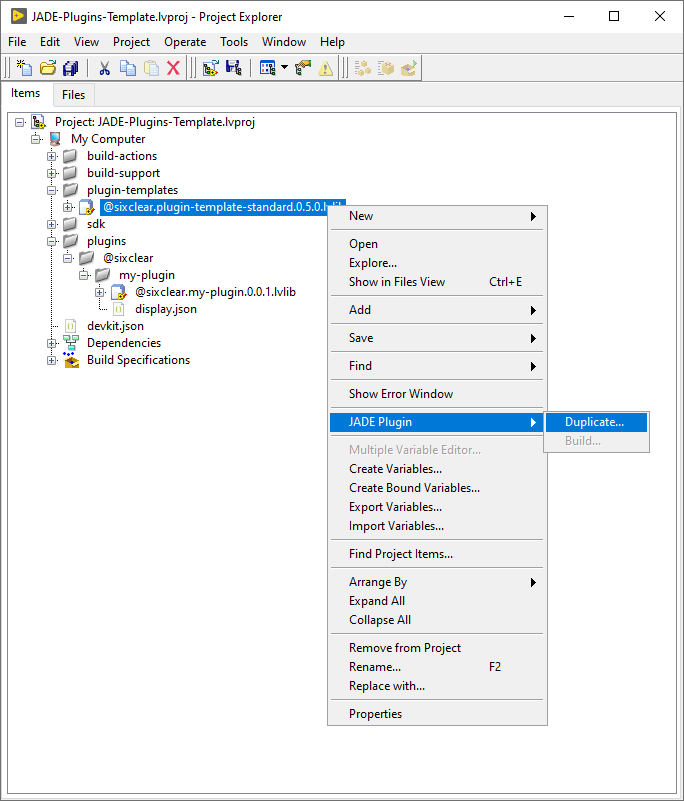684x801 pixels.
Task: Click the Build All boxes icon
Action: tap(363, 67)
